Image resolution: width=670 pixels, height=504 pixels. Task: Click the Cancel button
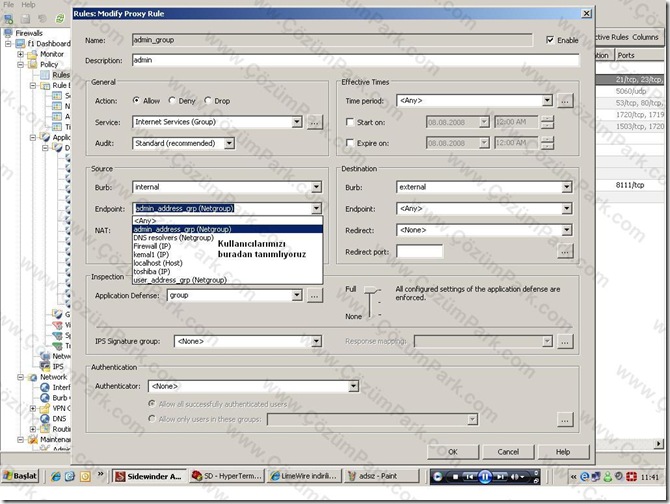[x=508, y=452]
